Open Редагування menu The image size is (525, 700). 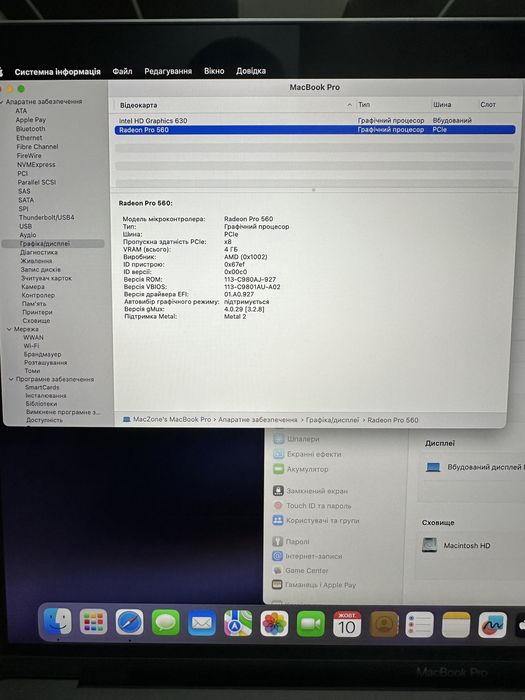pos(168,71)
